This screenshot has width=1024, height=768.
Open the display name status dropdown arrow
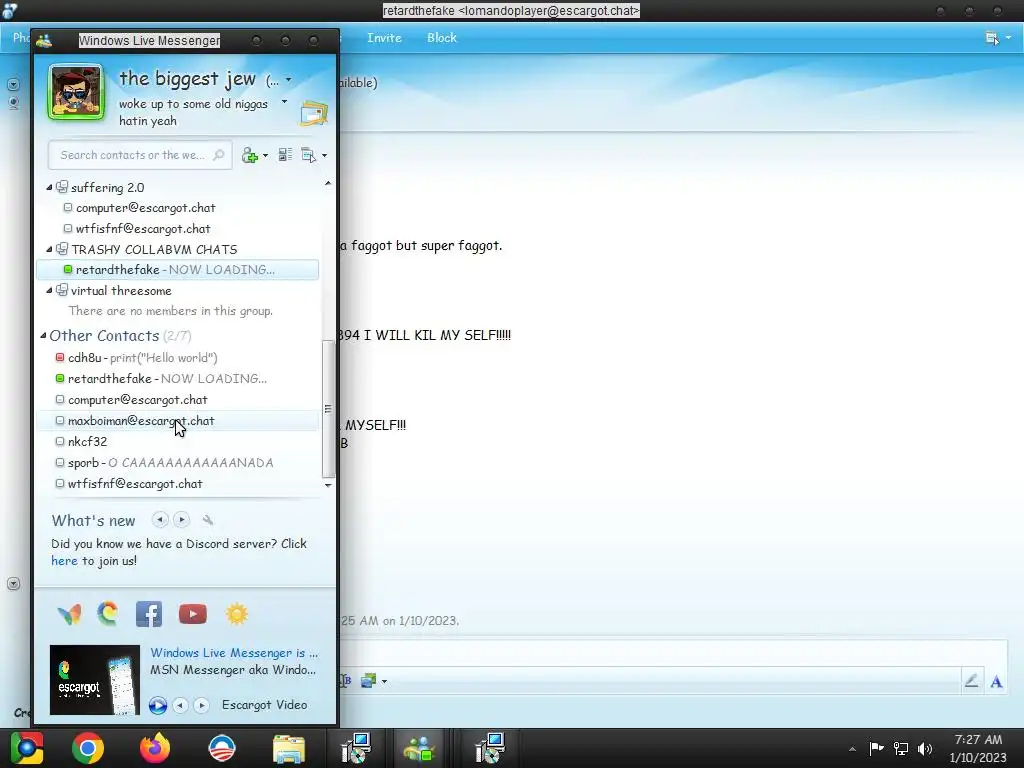click(289, 80)
